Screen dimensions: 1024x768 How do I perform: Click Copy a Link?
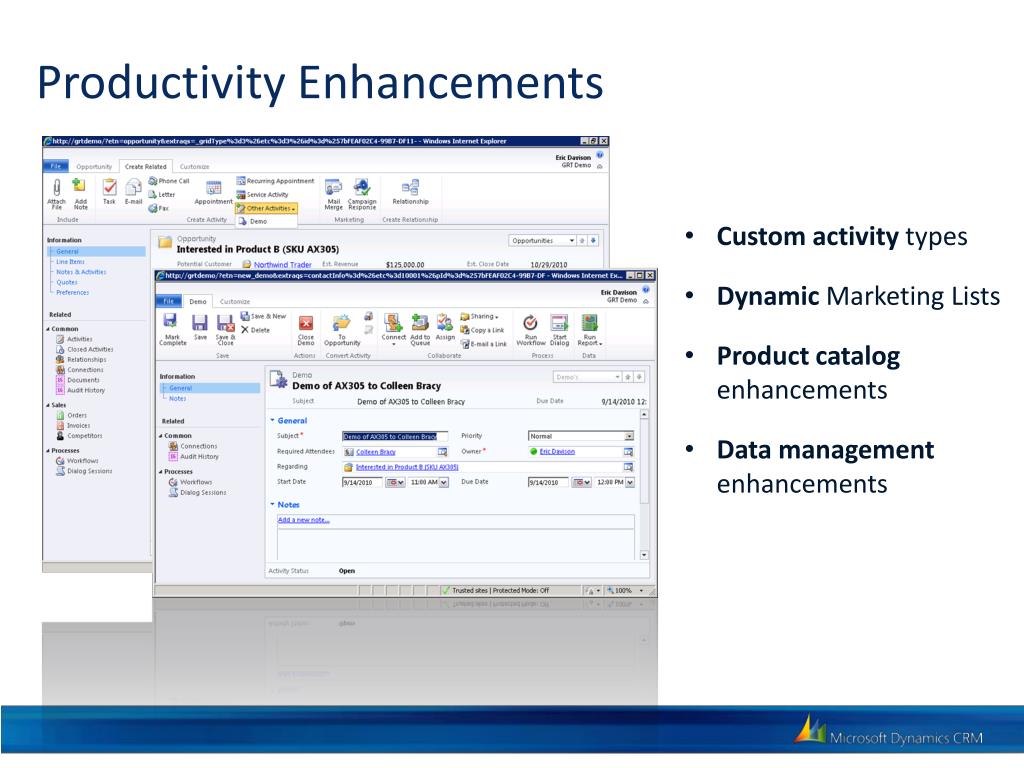[x=482, y=330]
